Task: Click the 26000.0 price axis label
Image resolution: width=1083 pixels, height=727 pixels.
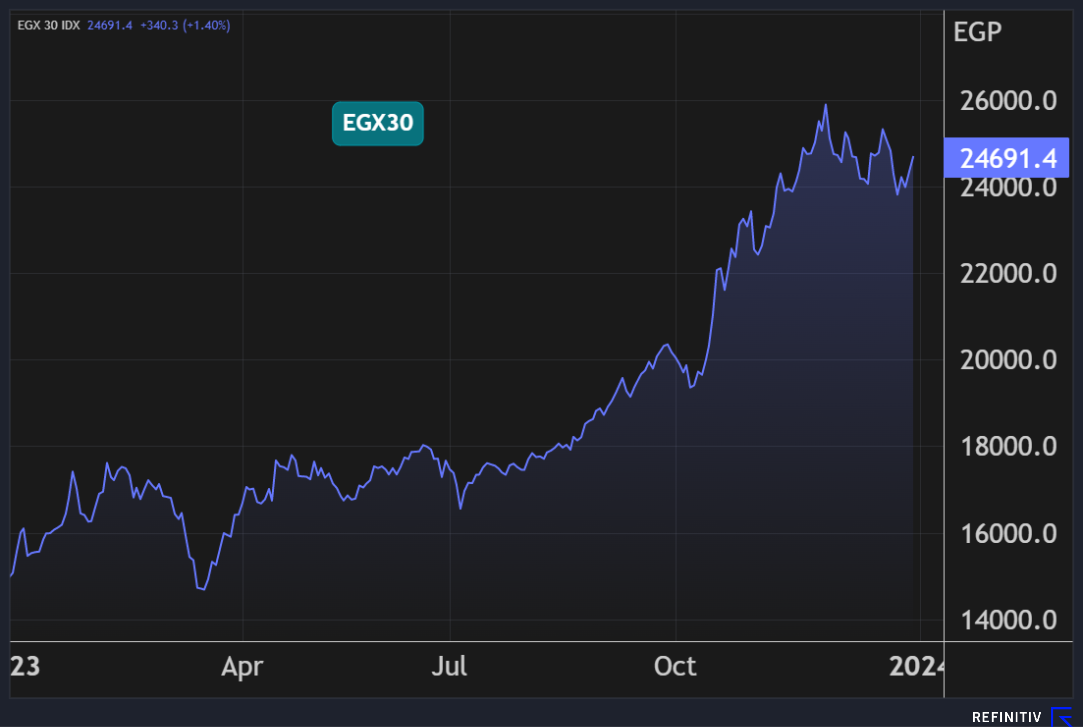Action: tap(1007, 102)
